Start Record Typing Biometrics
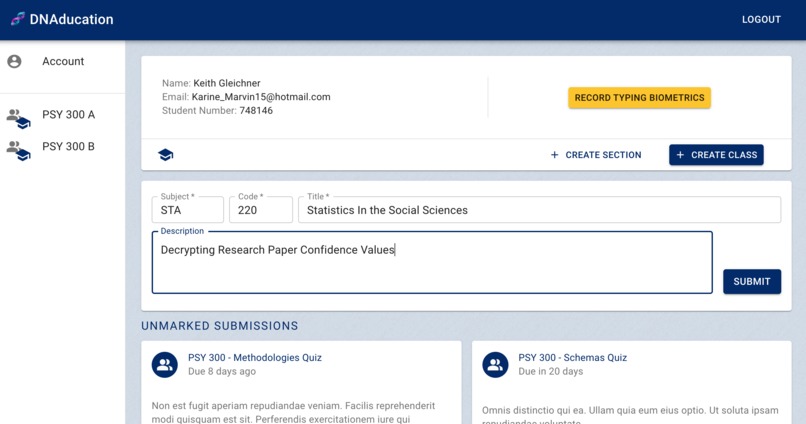Screen dimensions: 806x424 pyautogui.click(x=639, y=98)
